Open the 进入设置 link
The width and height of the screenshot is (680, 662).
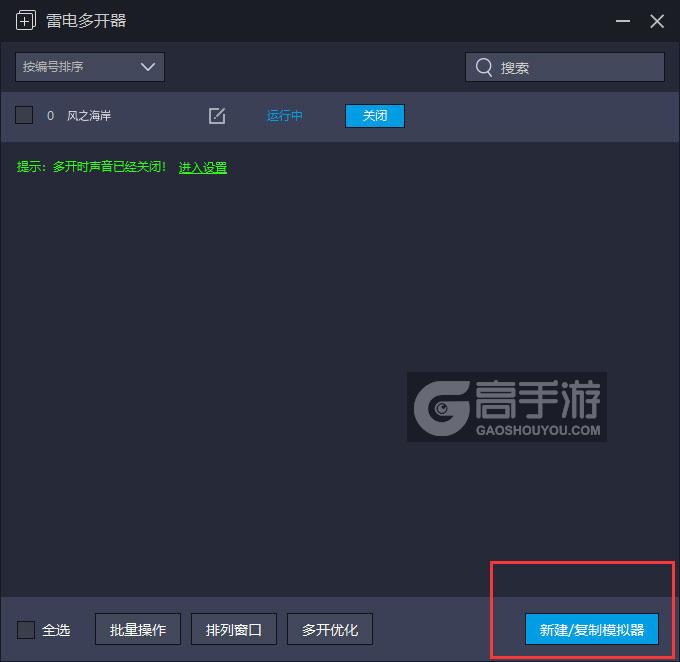203,167
